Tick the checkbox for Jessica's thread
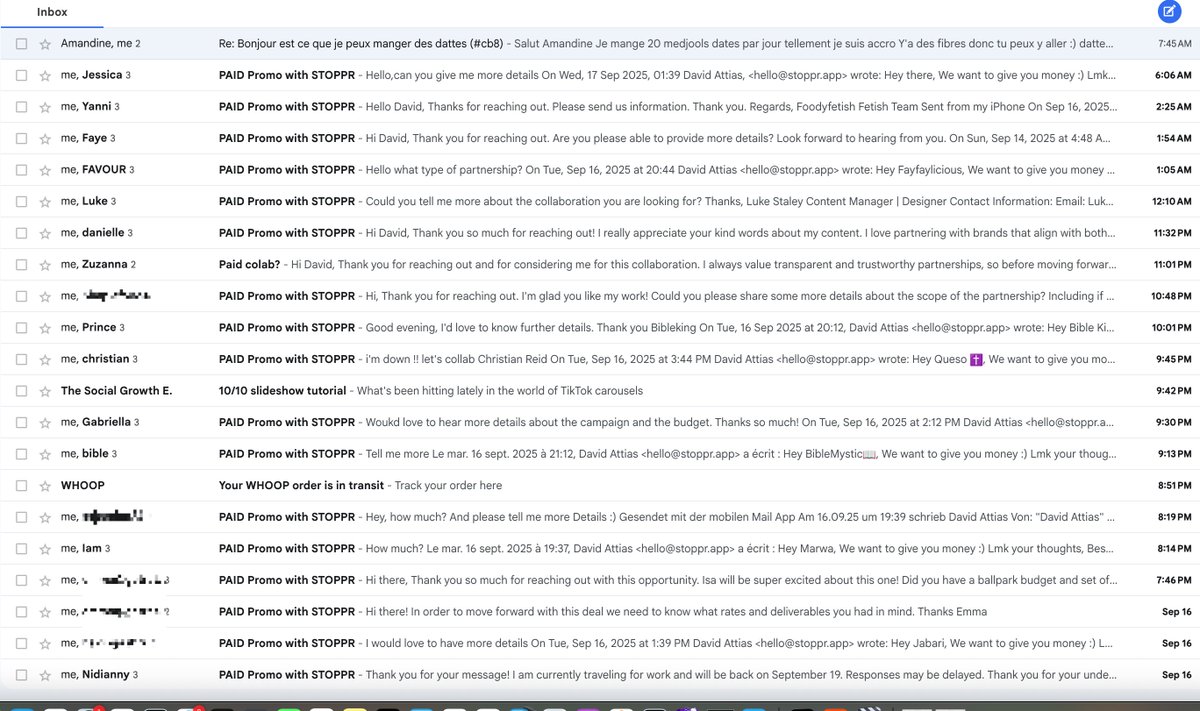The image size is (1200, 711). 22,75
